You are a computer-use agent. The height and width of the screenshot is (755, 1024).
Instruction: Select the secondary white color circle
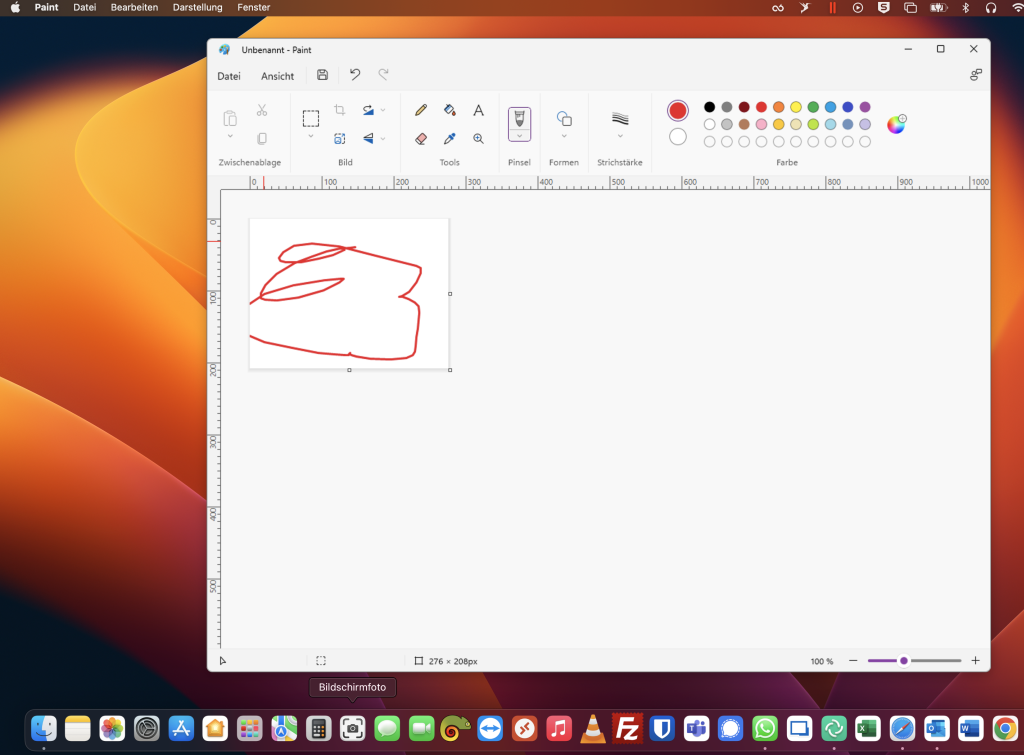[x=678, y=137]
